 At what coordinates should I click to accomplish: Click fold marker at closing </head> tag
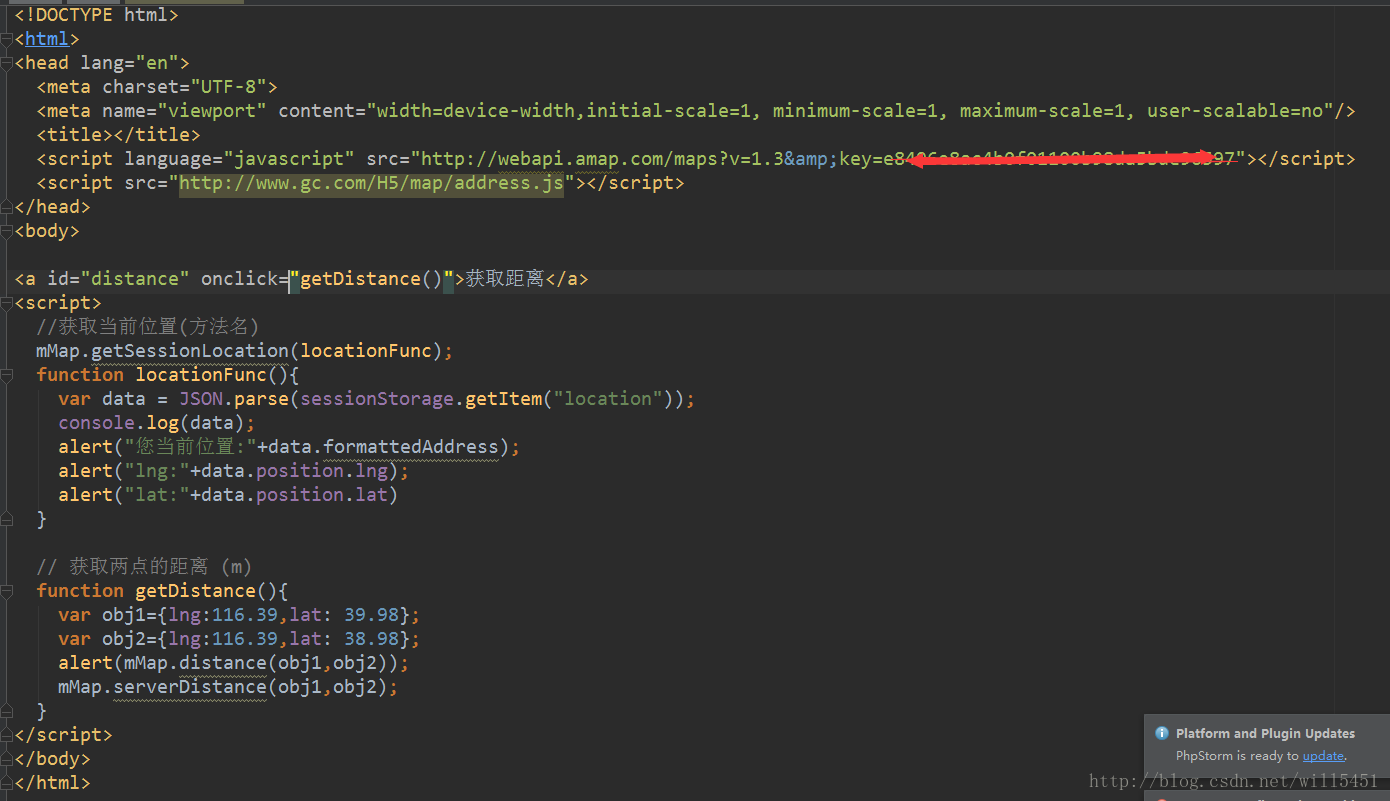pyautogui.click(x=6, y=207)
